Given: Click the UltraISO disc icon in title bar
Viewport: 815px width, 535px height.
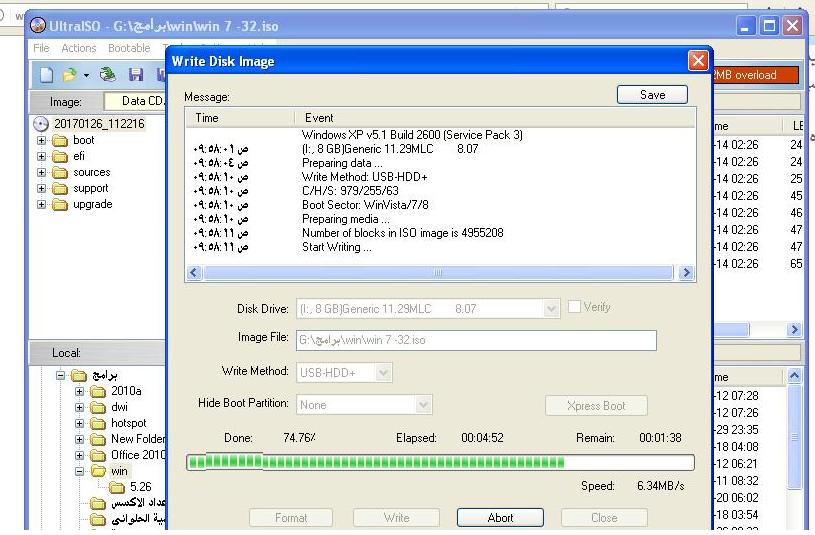Looking at the screenshot, I should click(38, 25).
